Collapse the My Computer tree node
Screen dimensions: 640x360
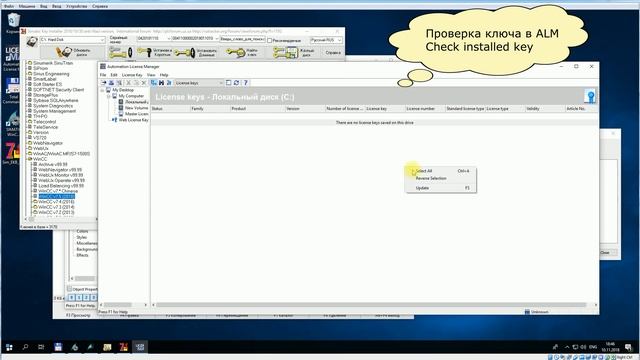[x=109, y=96]
